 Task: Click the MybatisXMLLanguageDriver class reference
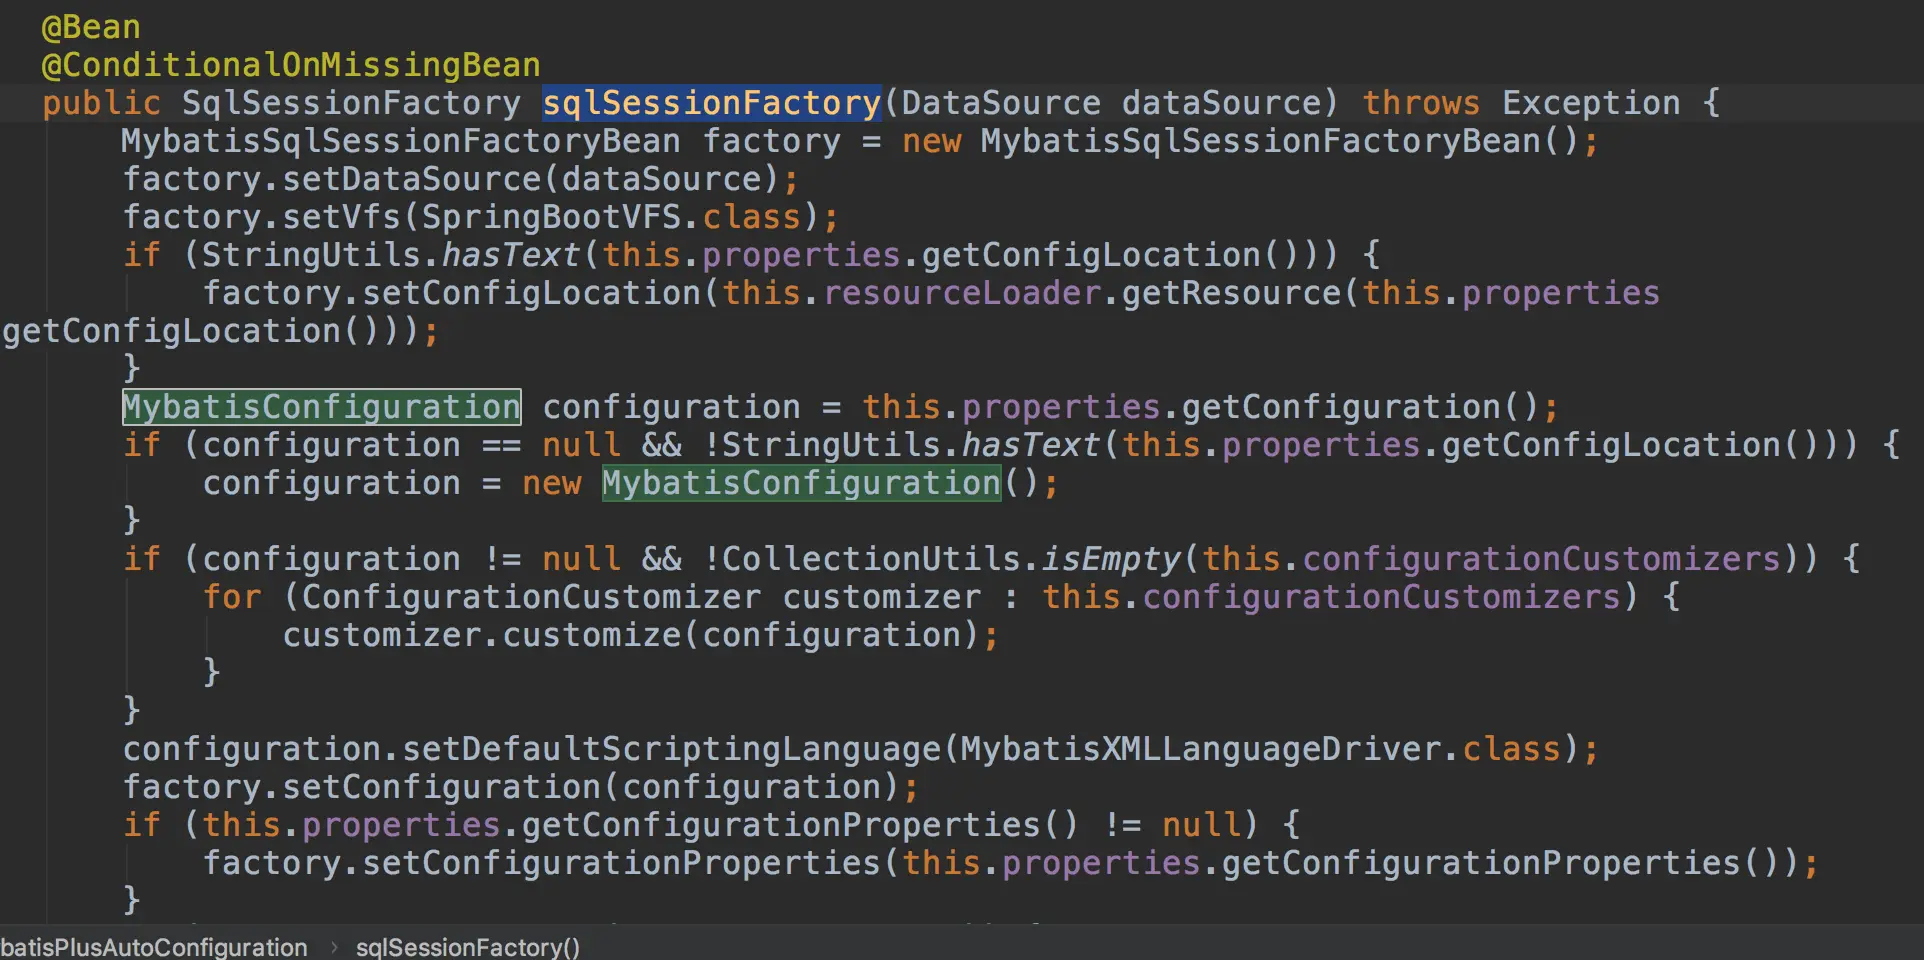pos(1201,749)
